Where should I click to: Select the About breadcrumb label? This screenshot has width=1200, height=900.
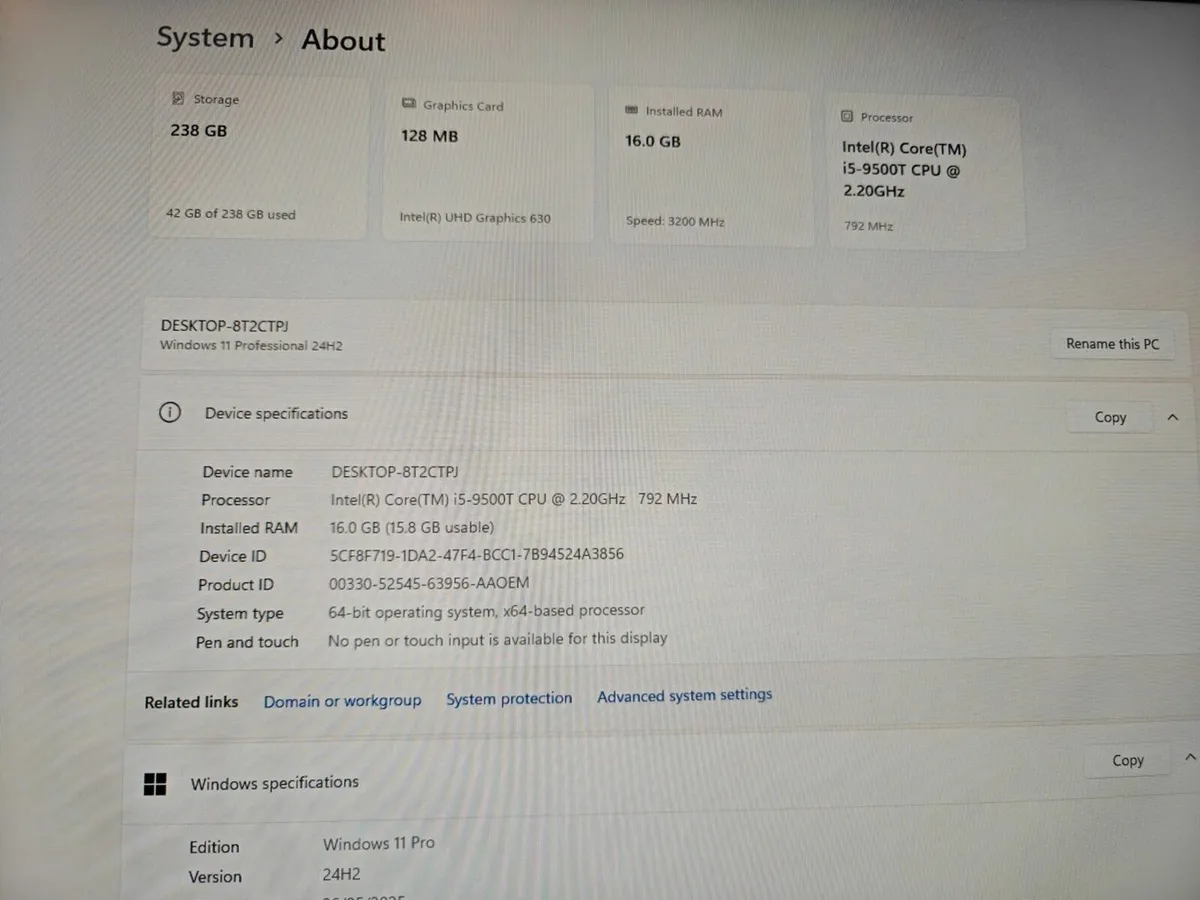pos(343,41)
